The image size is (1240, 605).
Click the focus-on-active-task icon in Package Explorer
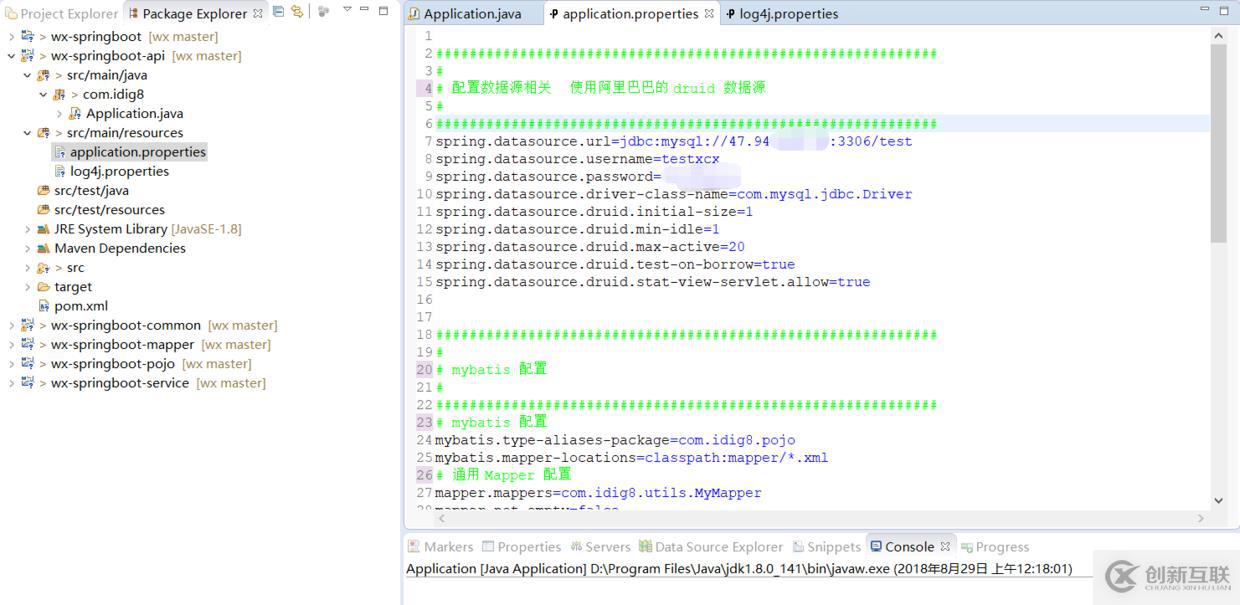coord(324,12)
